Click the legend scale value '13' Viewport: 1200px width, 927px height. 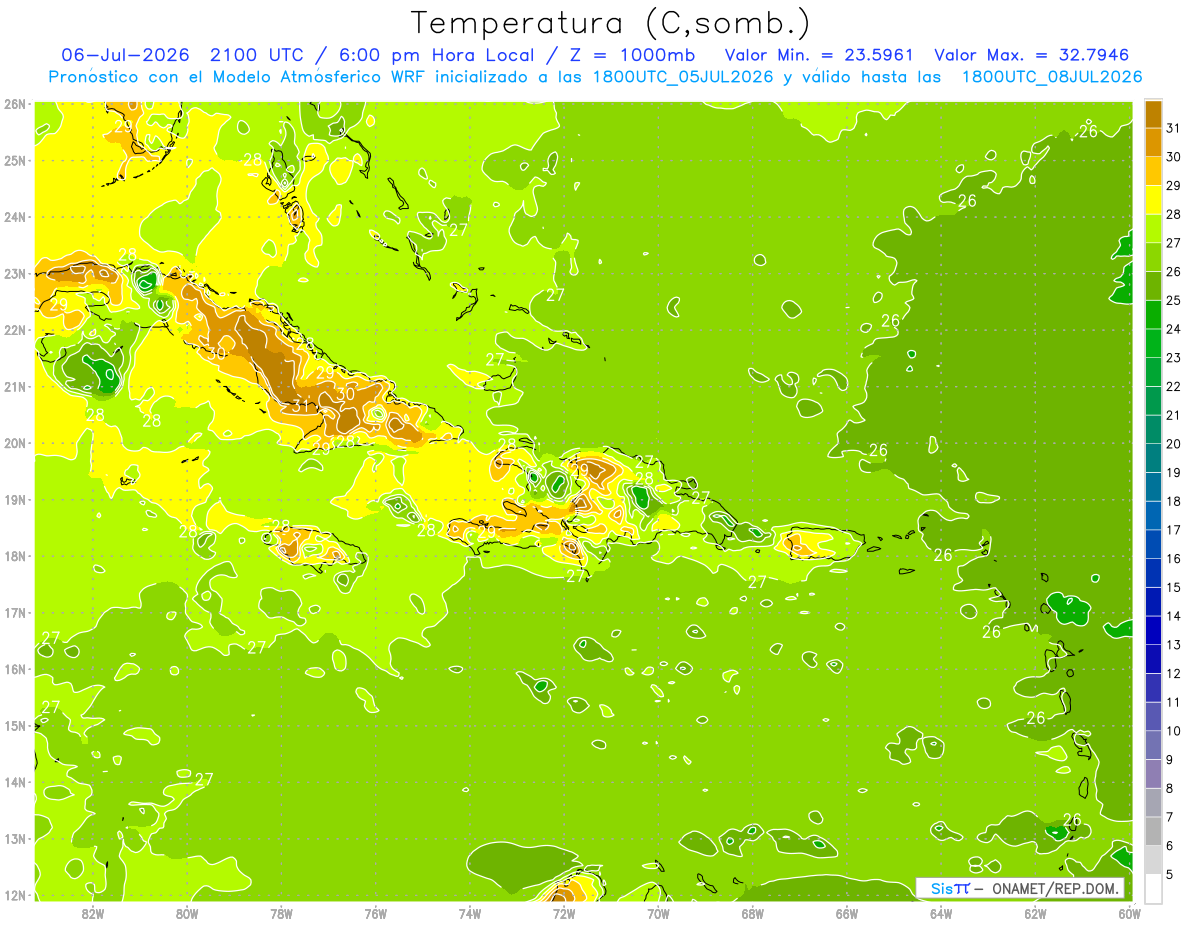coord(1174,645)
